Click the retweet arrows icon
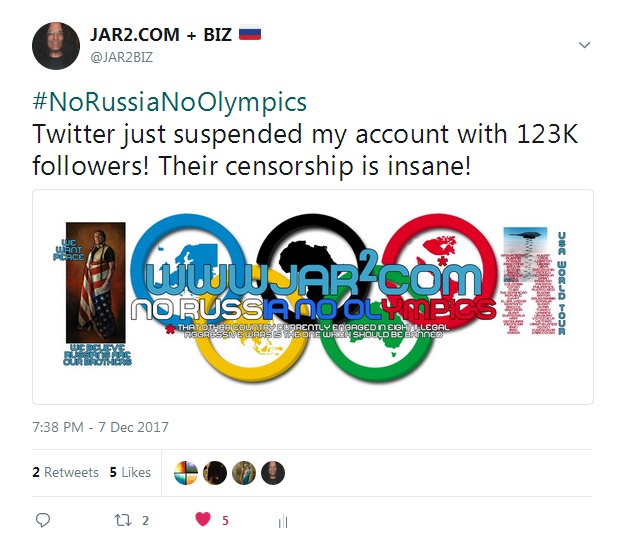Viewport: 627px width, 556px height. 122,520
